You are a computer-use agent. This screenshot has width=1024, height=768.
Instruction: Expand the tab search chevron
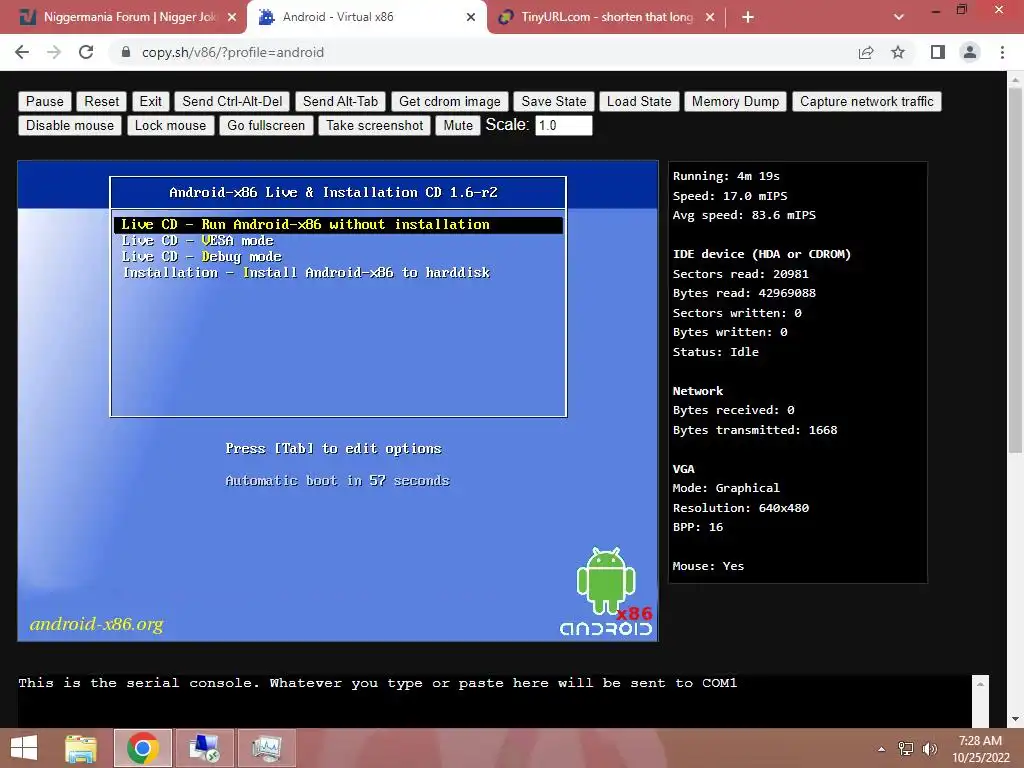tap(899, 17)
